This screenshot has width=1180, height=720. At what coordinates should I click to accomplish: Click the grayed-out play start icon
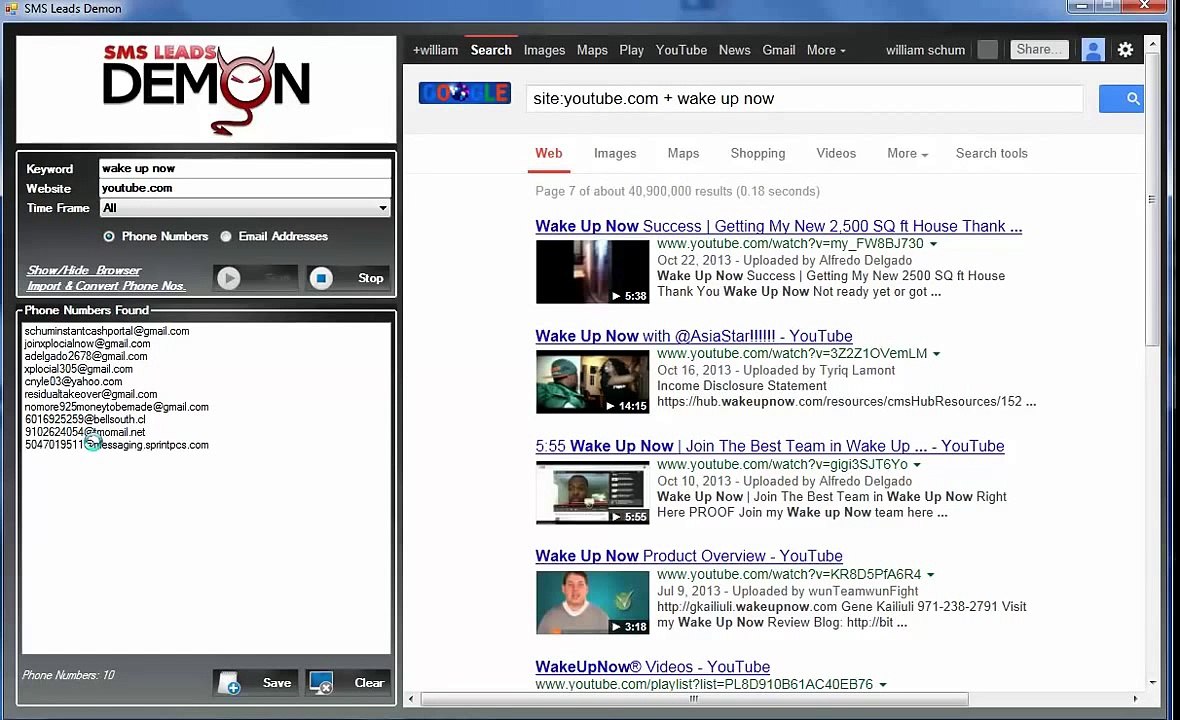point(229,278)
